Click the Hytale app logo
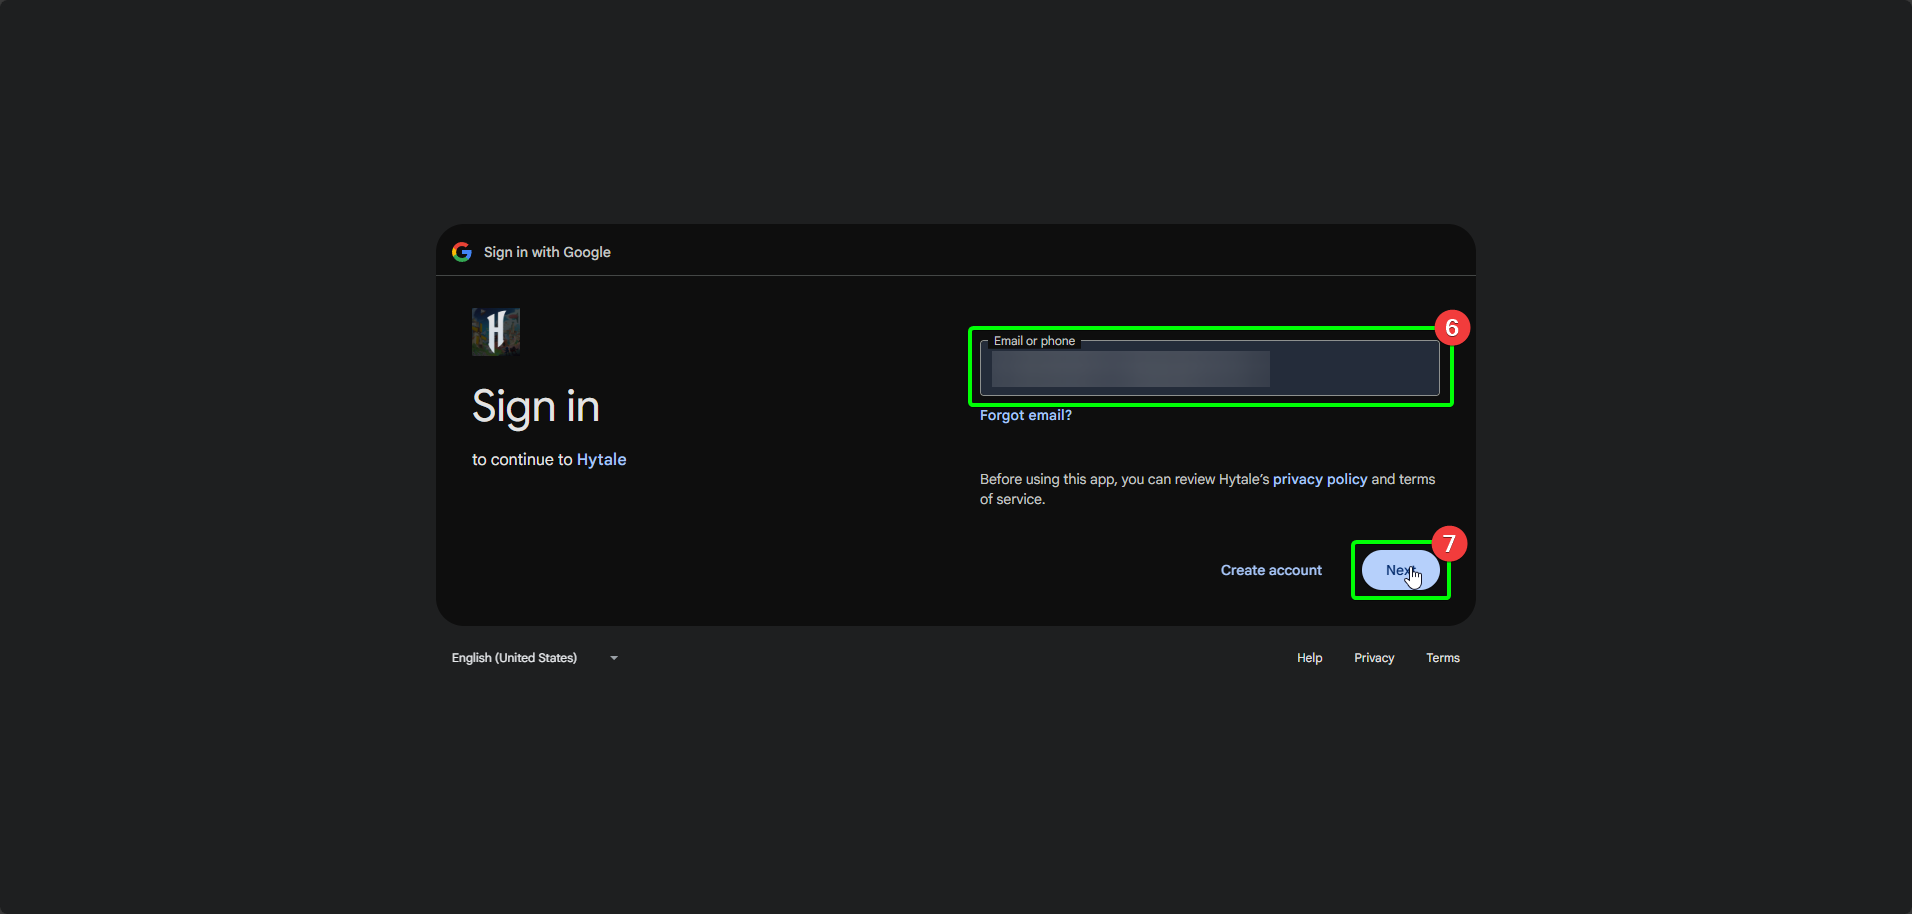 496,332
